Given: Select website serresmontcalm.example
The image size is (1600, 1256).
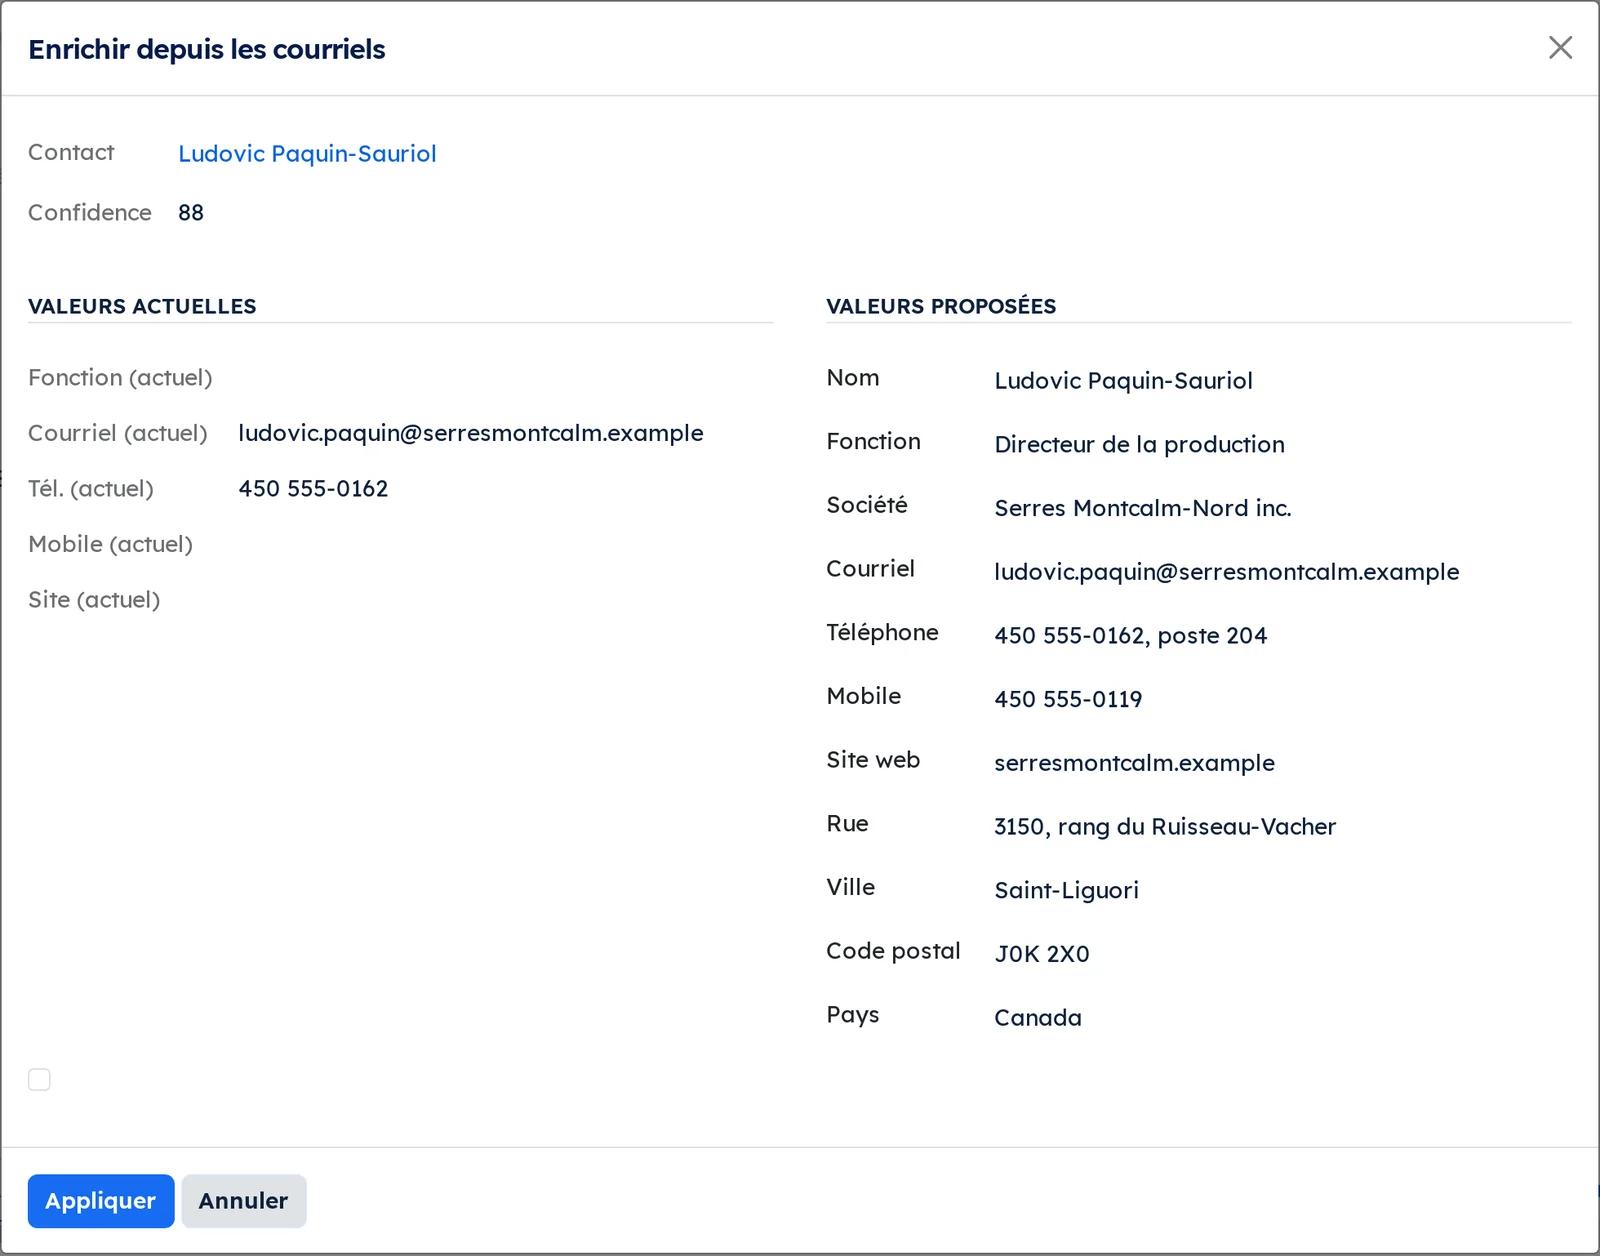Looking at the screenshot, I should click(1134, 763).
